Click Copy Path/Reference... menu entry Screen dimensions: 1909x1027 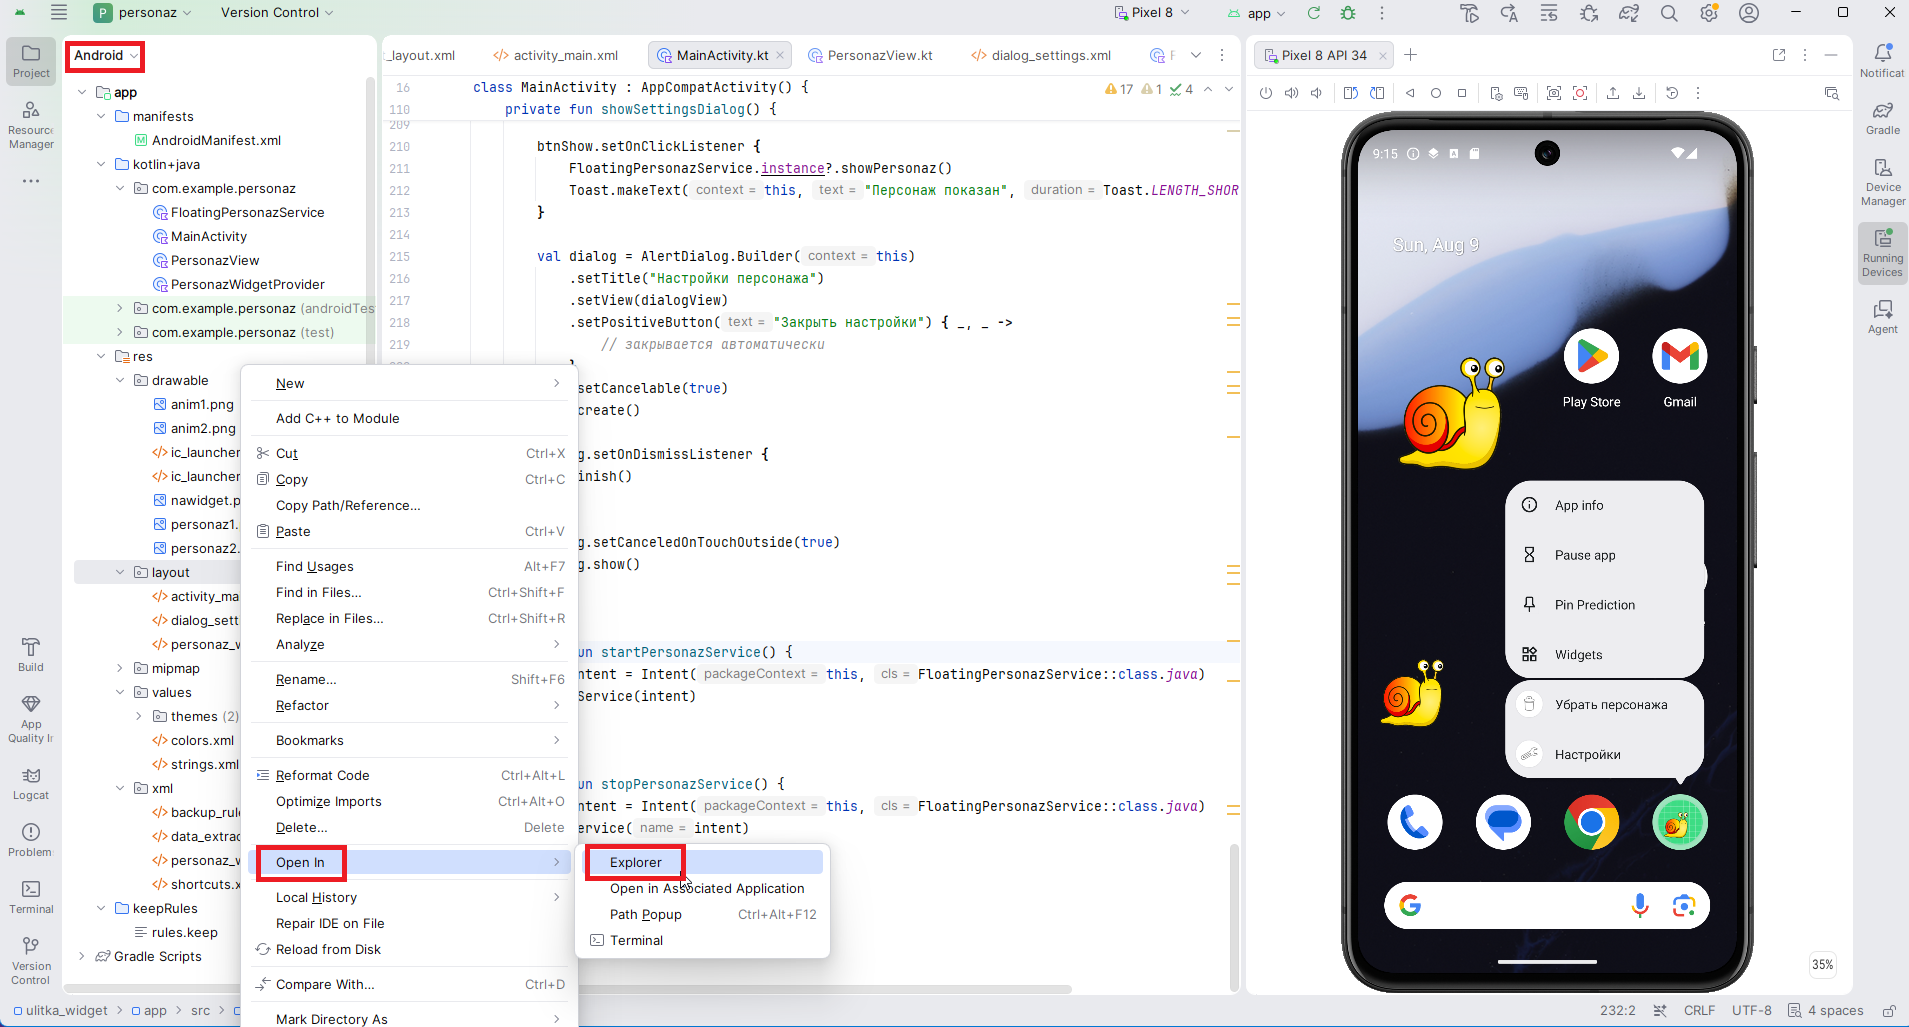(x=410, y=506)
